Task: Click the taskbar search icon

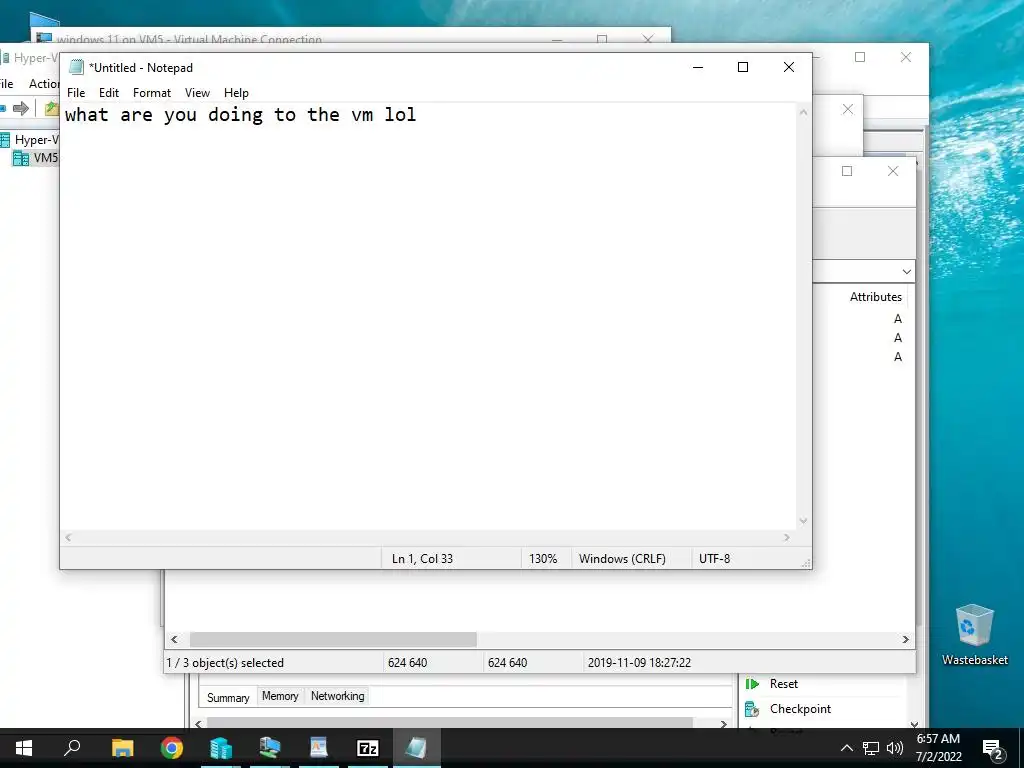Action: (x=72, y=748)
